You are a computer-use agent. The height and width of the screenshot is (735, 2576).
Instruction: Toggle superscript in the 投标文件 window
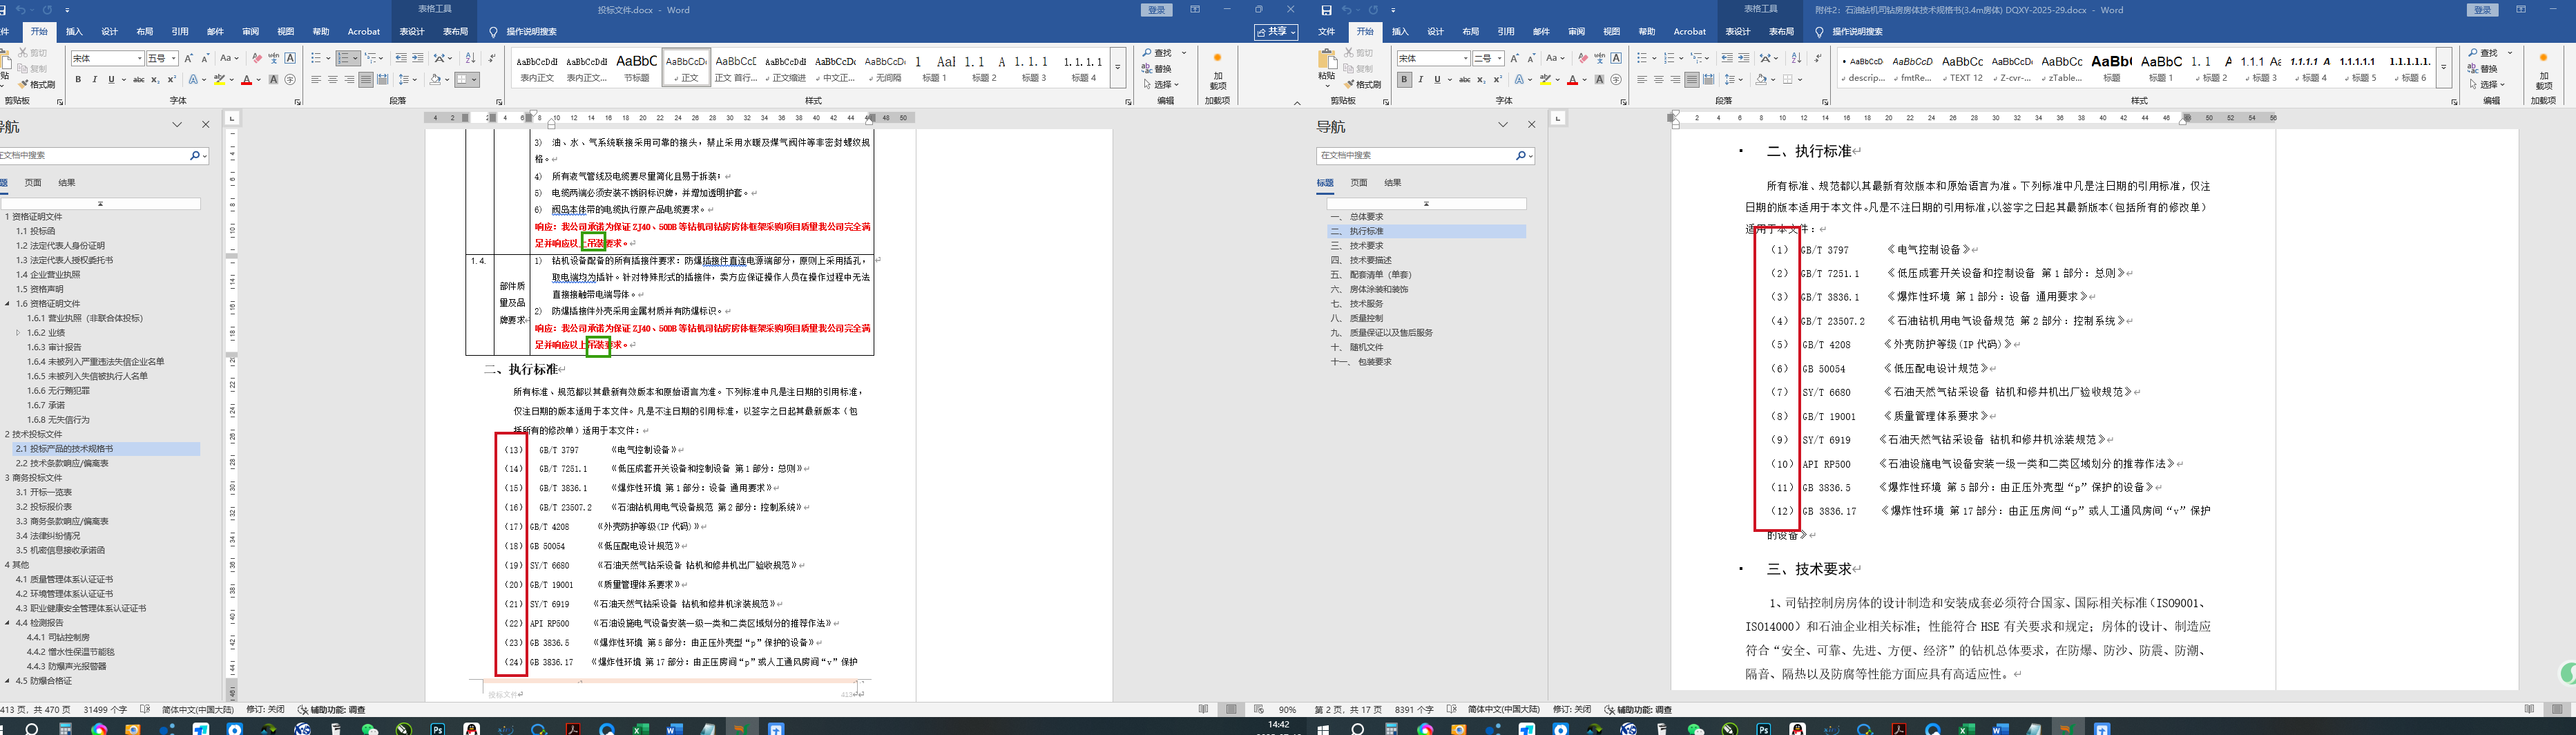pyautogui.click(x=171, y=80)
